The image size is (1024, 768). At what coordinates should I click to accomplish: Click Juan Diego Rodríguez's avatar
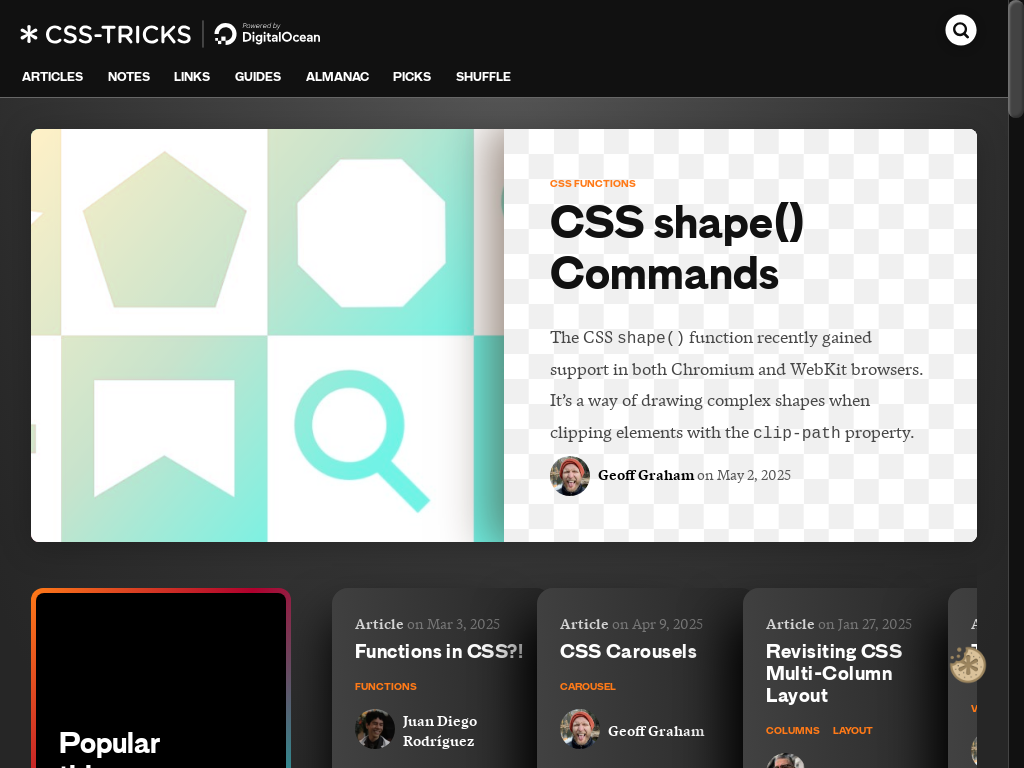point(375,729)
